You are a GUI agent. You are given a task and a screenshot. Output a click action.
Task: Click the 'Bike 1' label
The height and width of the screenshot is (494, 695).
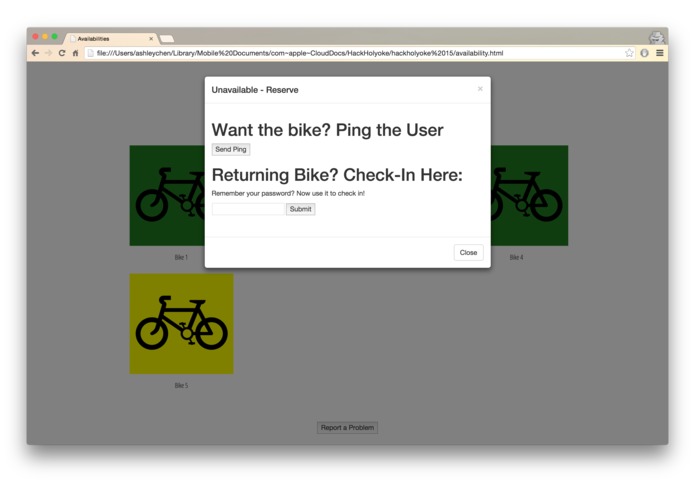(x=181, y=257)
